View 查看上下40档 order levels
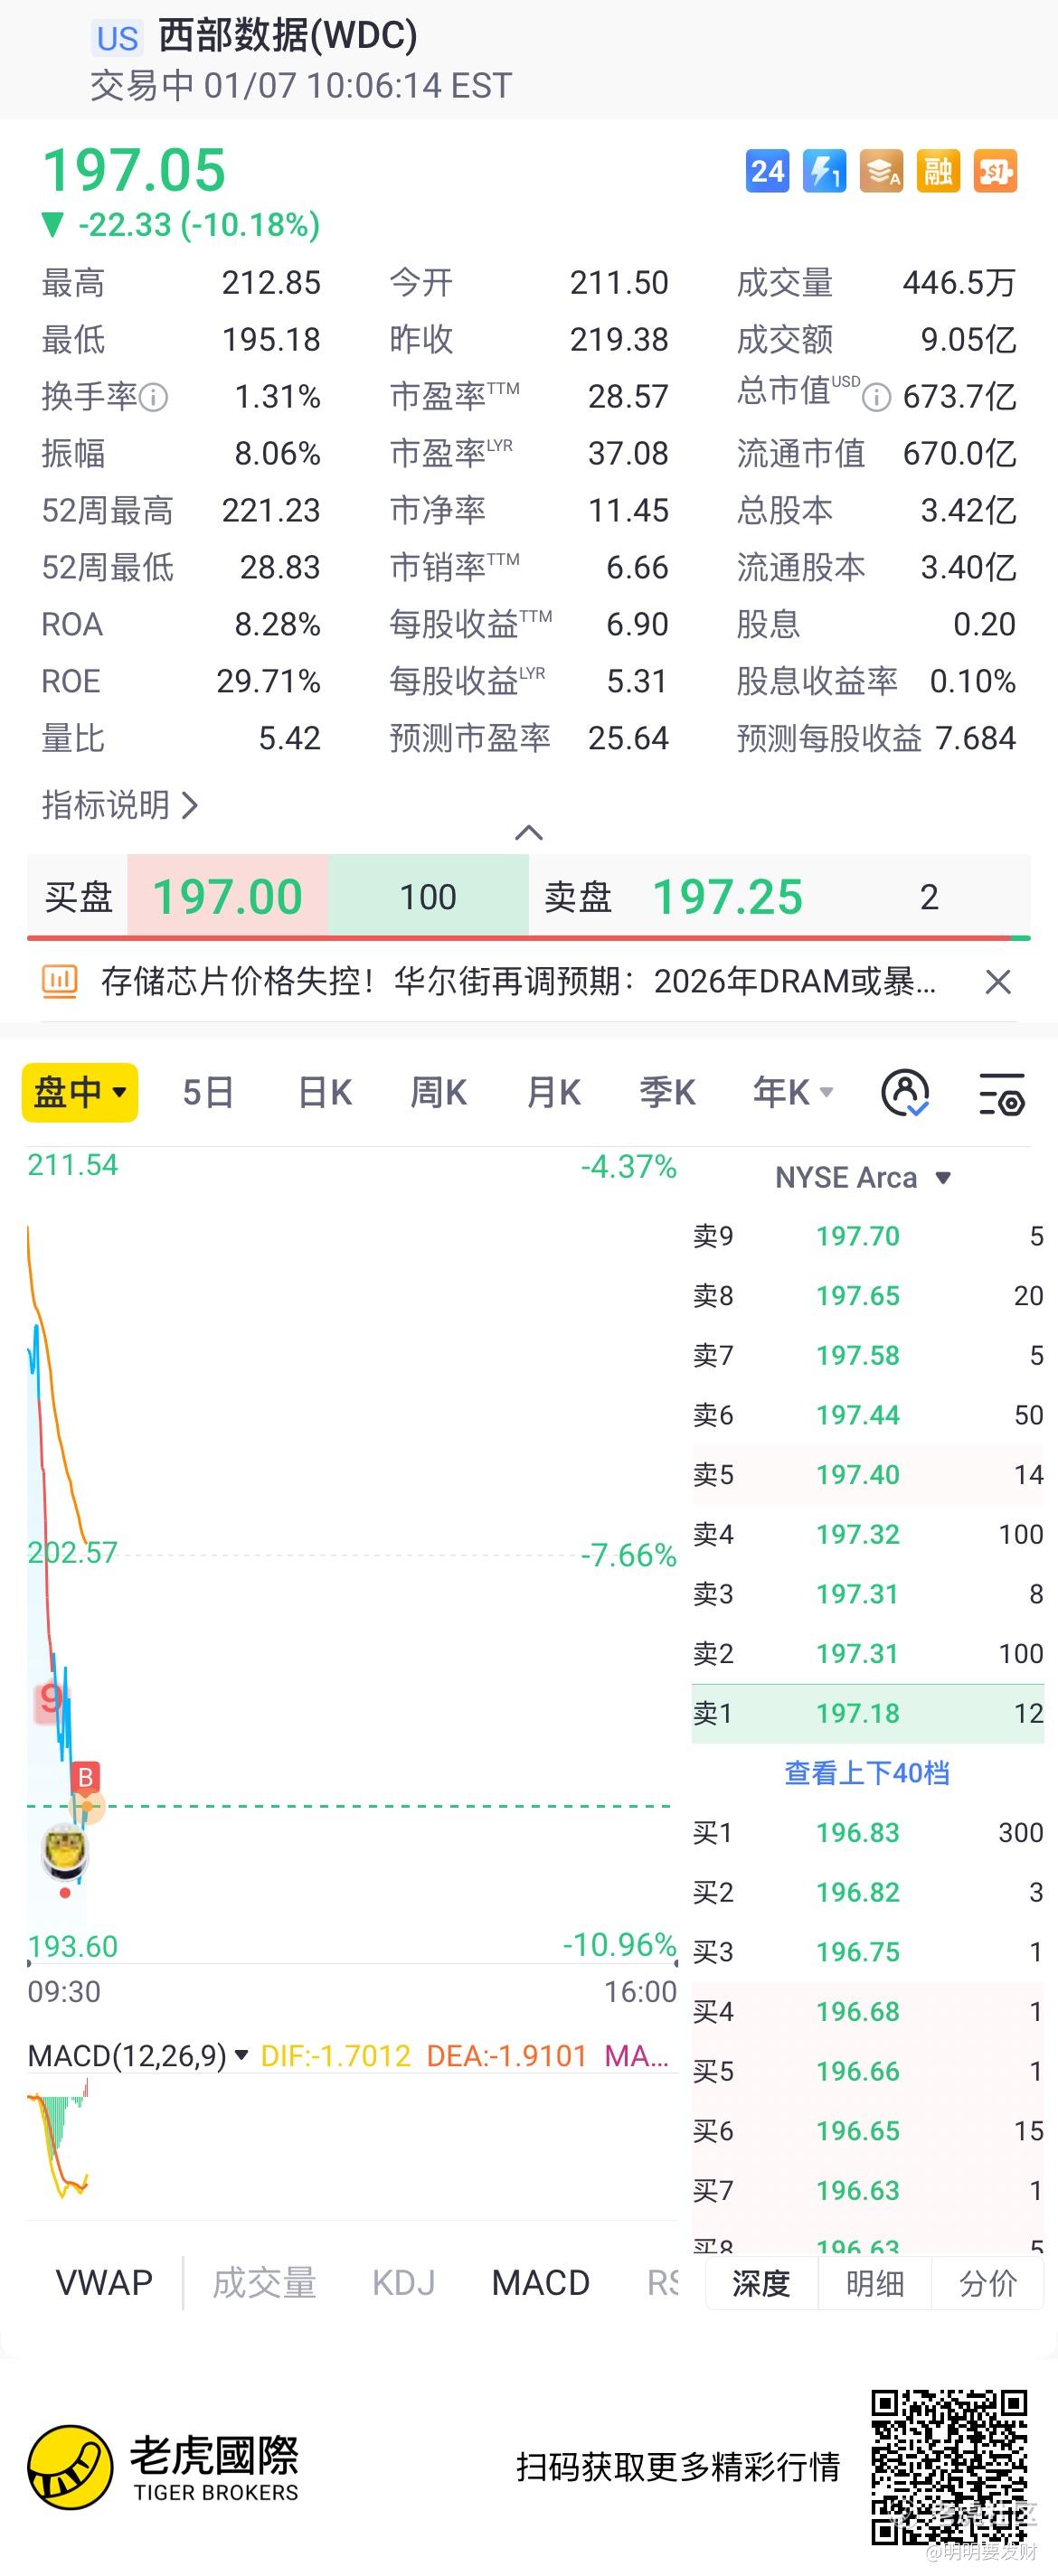The width and height of the screenshot is (1058, 2576). [867, 1773]
